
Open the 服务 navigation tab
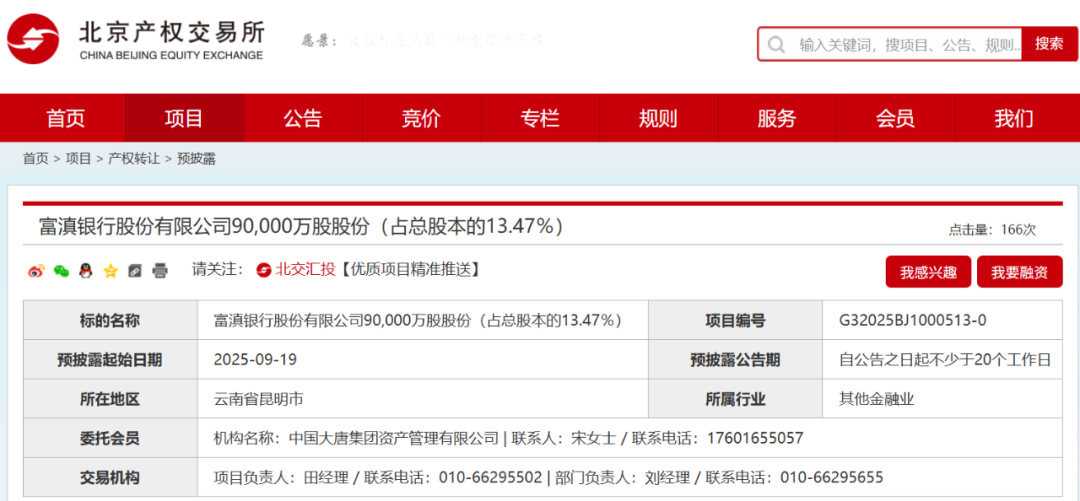click(777, 119)
